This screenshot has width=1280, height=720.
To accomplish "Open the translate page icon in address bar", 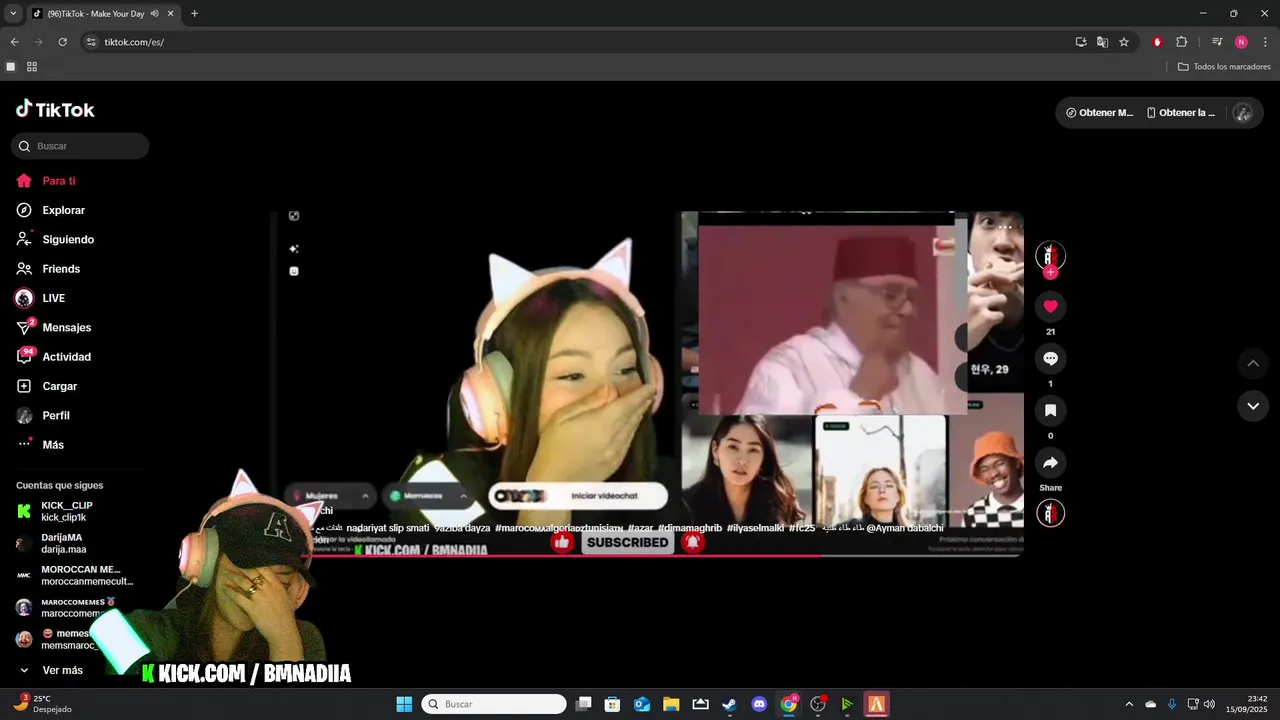I will point(1102,42).
